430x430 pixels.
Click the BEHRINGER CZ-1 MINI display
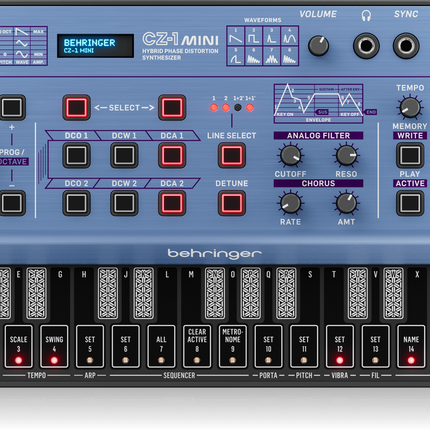pyautogui.click(x=95, y=46)
